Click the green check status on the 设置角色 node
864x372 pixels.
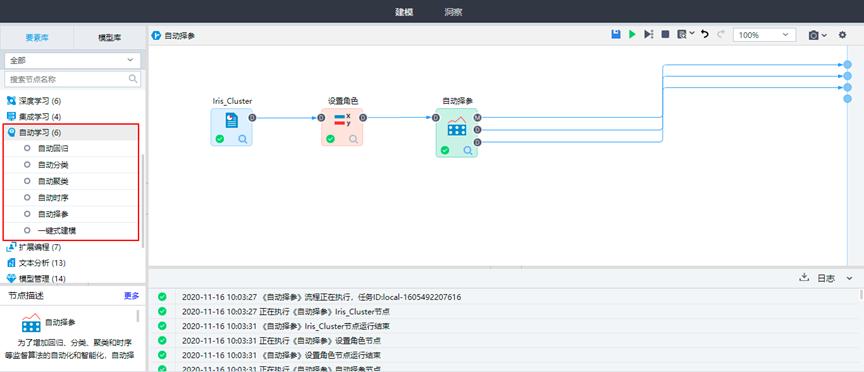[x=330, y=139]
